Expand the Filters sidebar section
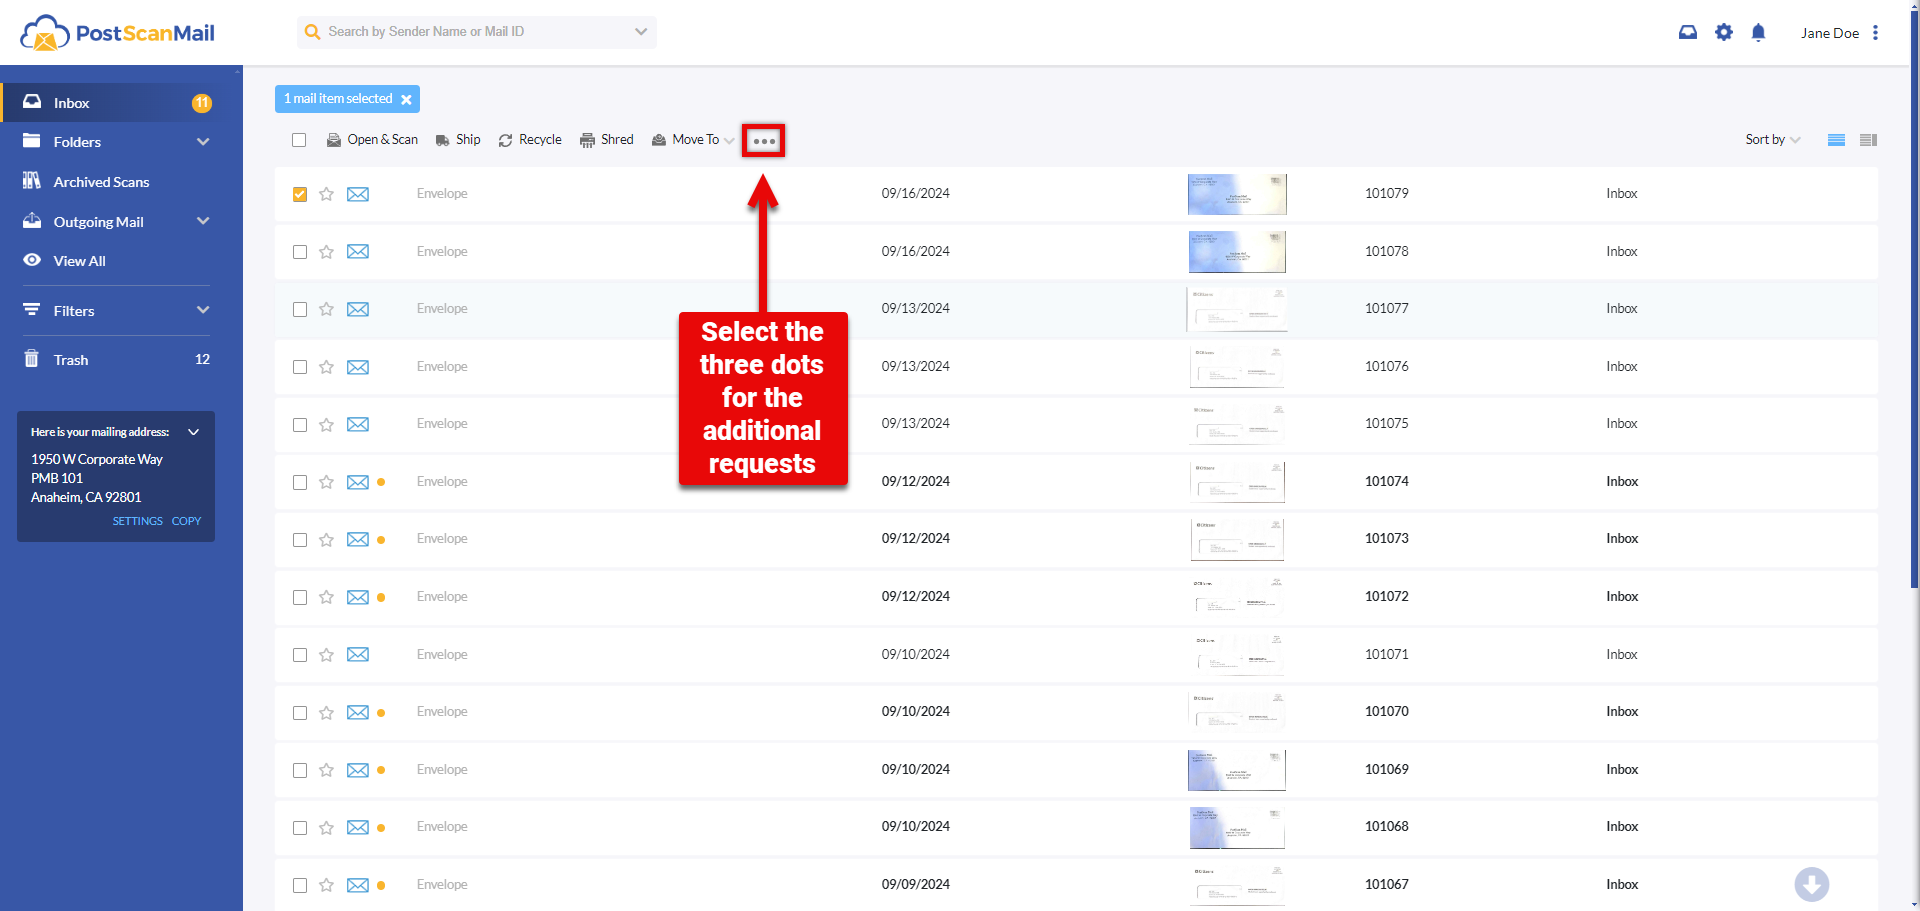 (203, 310)
